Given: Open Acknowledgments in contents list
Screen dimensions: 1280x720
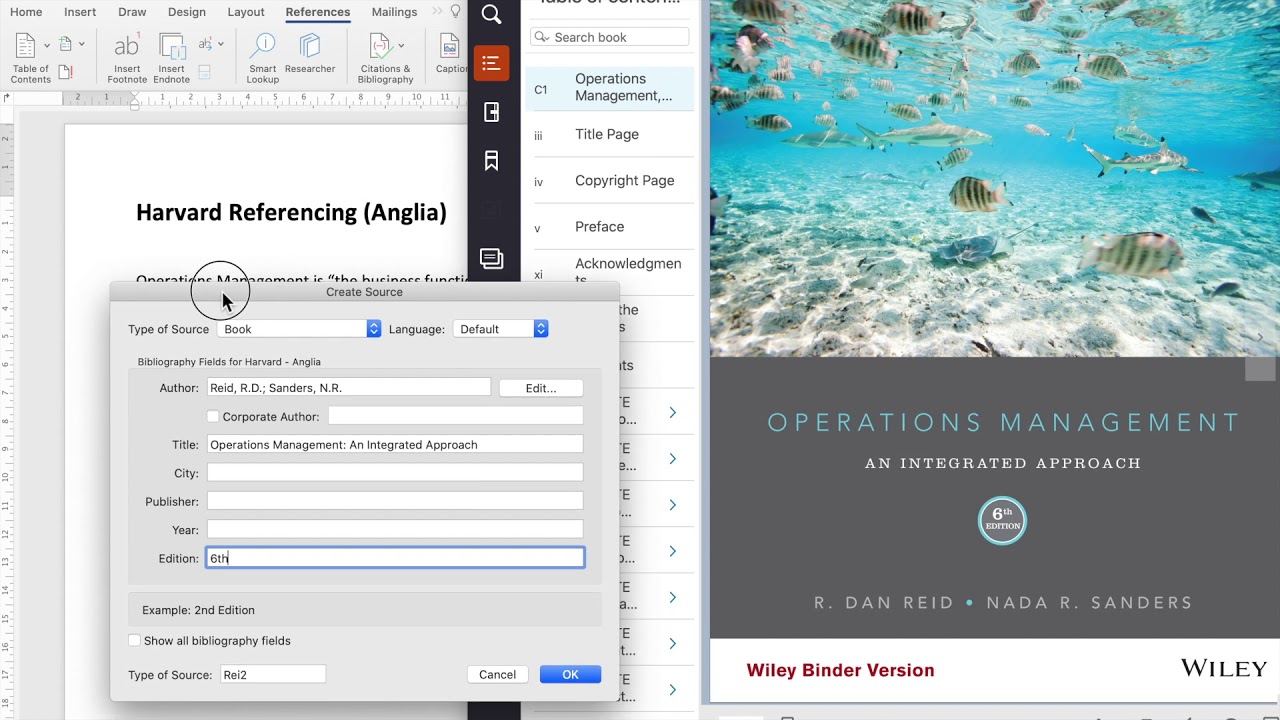Looking at the screenshot, I should (x=610, y=270).
